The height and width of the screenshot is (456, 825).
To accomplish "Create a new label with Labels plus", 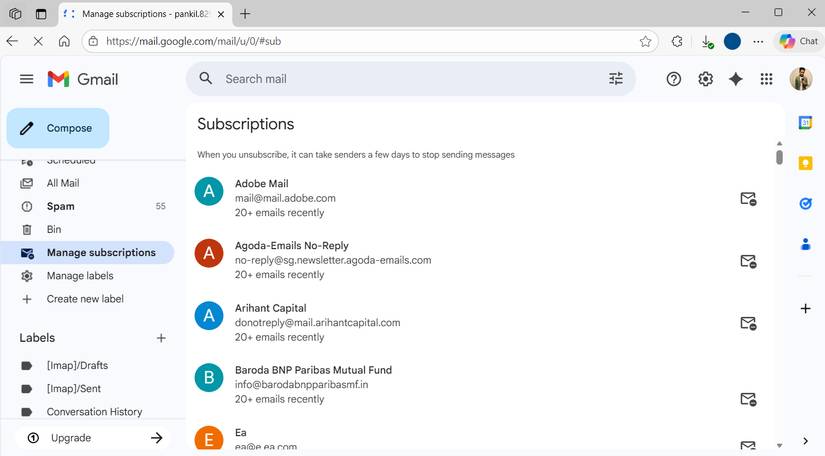I will coord(161,338).
